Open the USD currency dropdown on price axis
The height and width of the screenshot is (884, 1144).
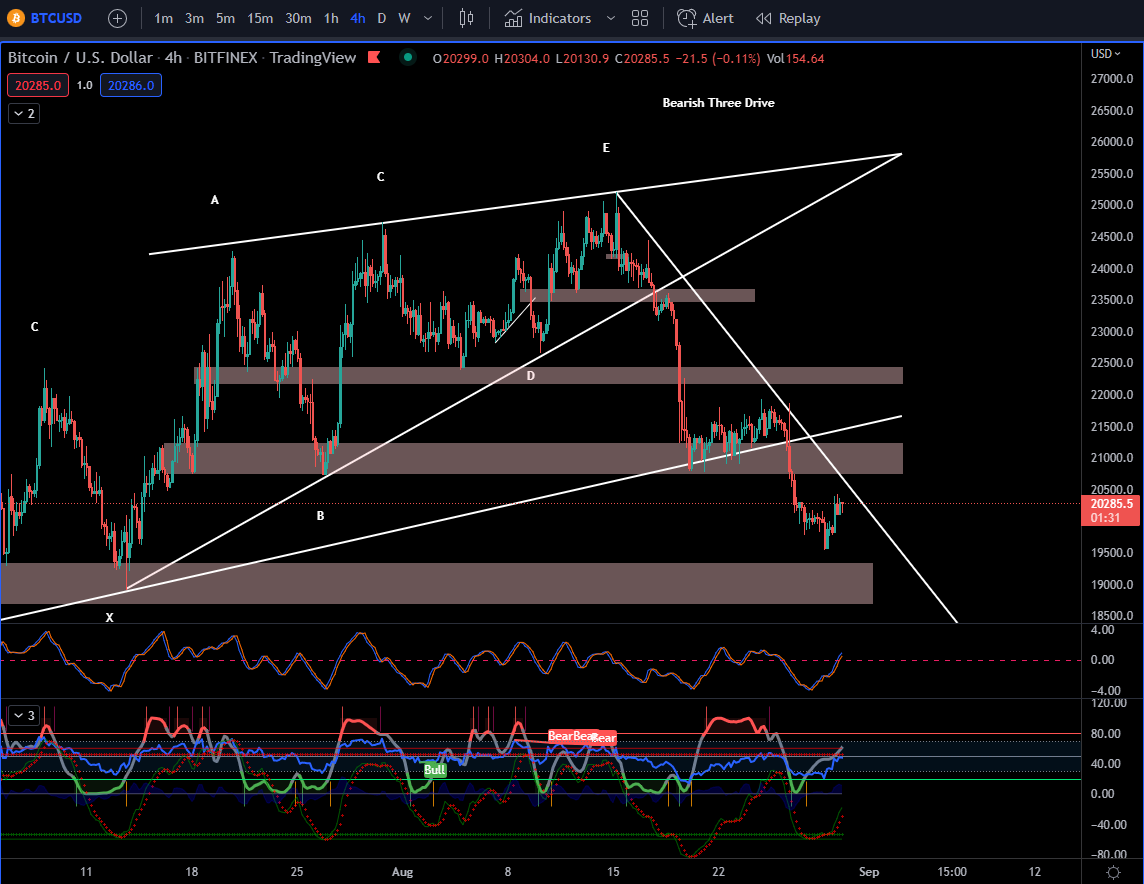coord(1105,54)
